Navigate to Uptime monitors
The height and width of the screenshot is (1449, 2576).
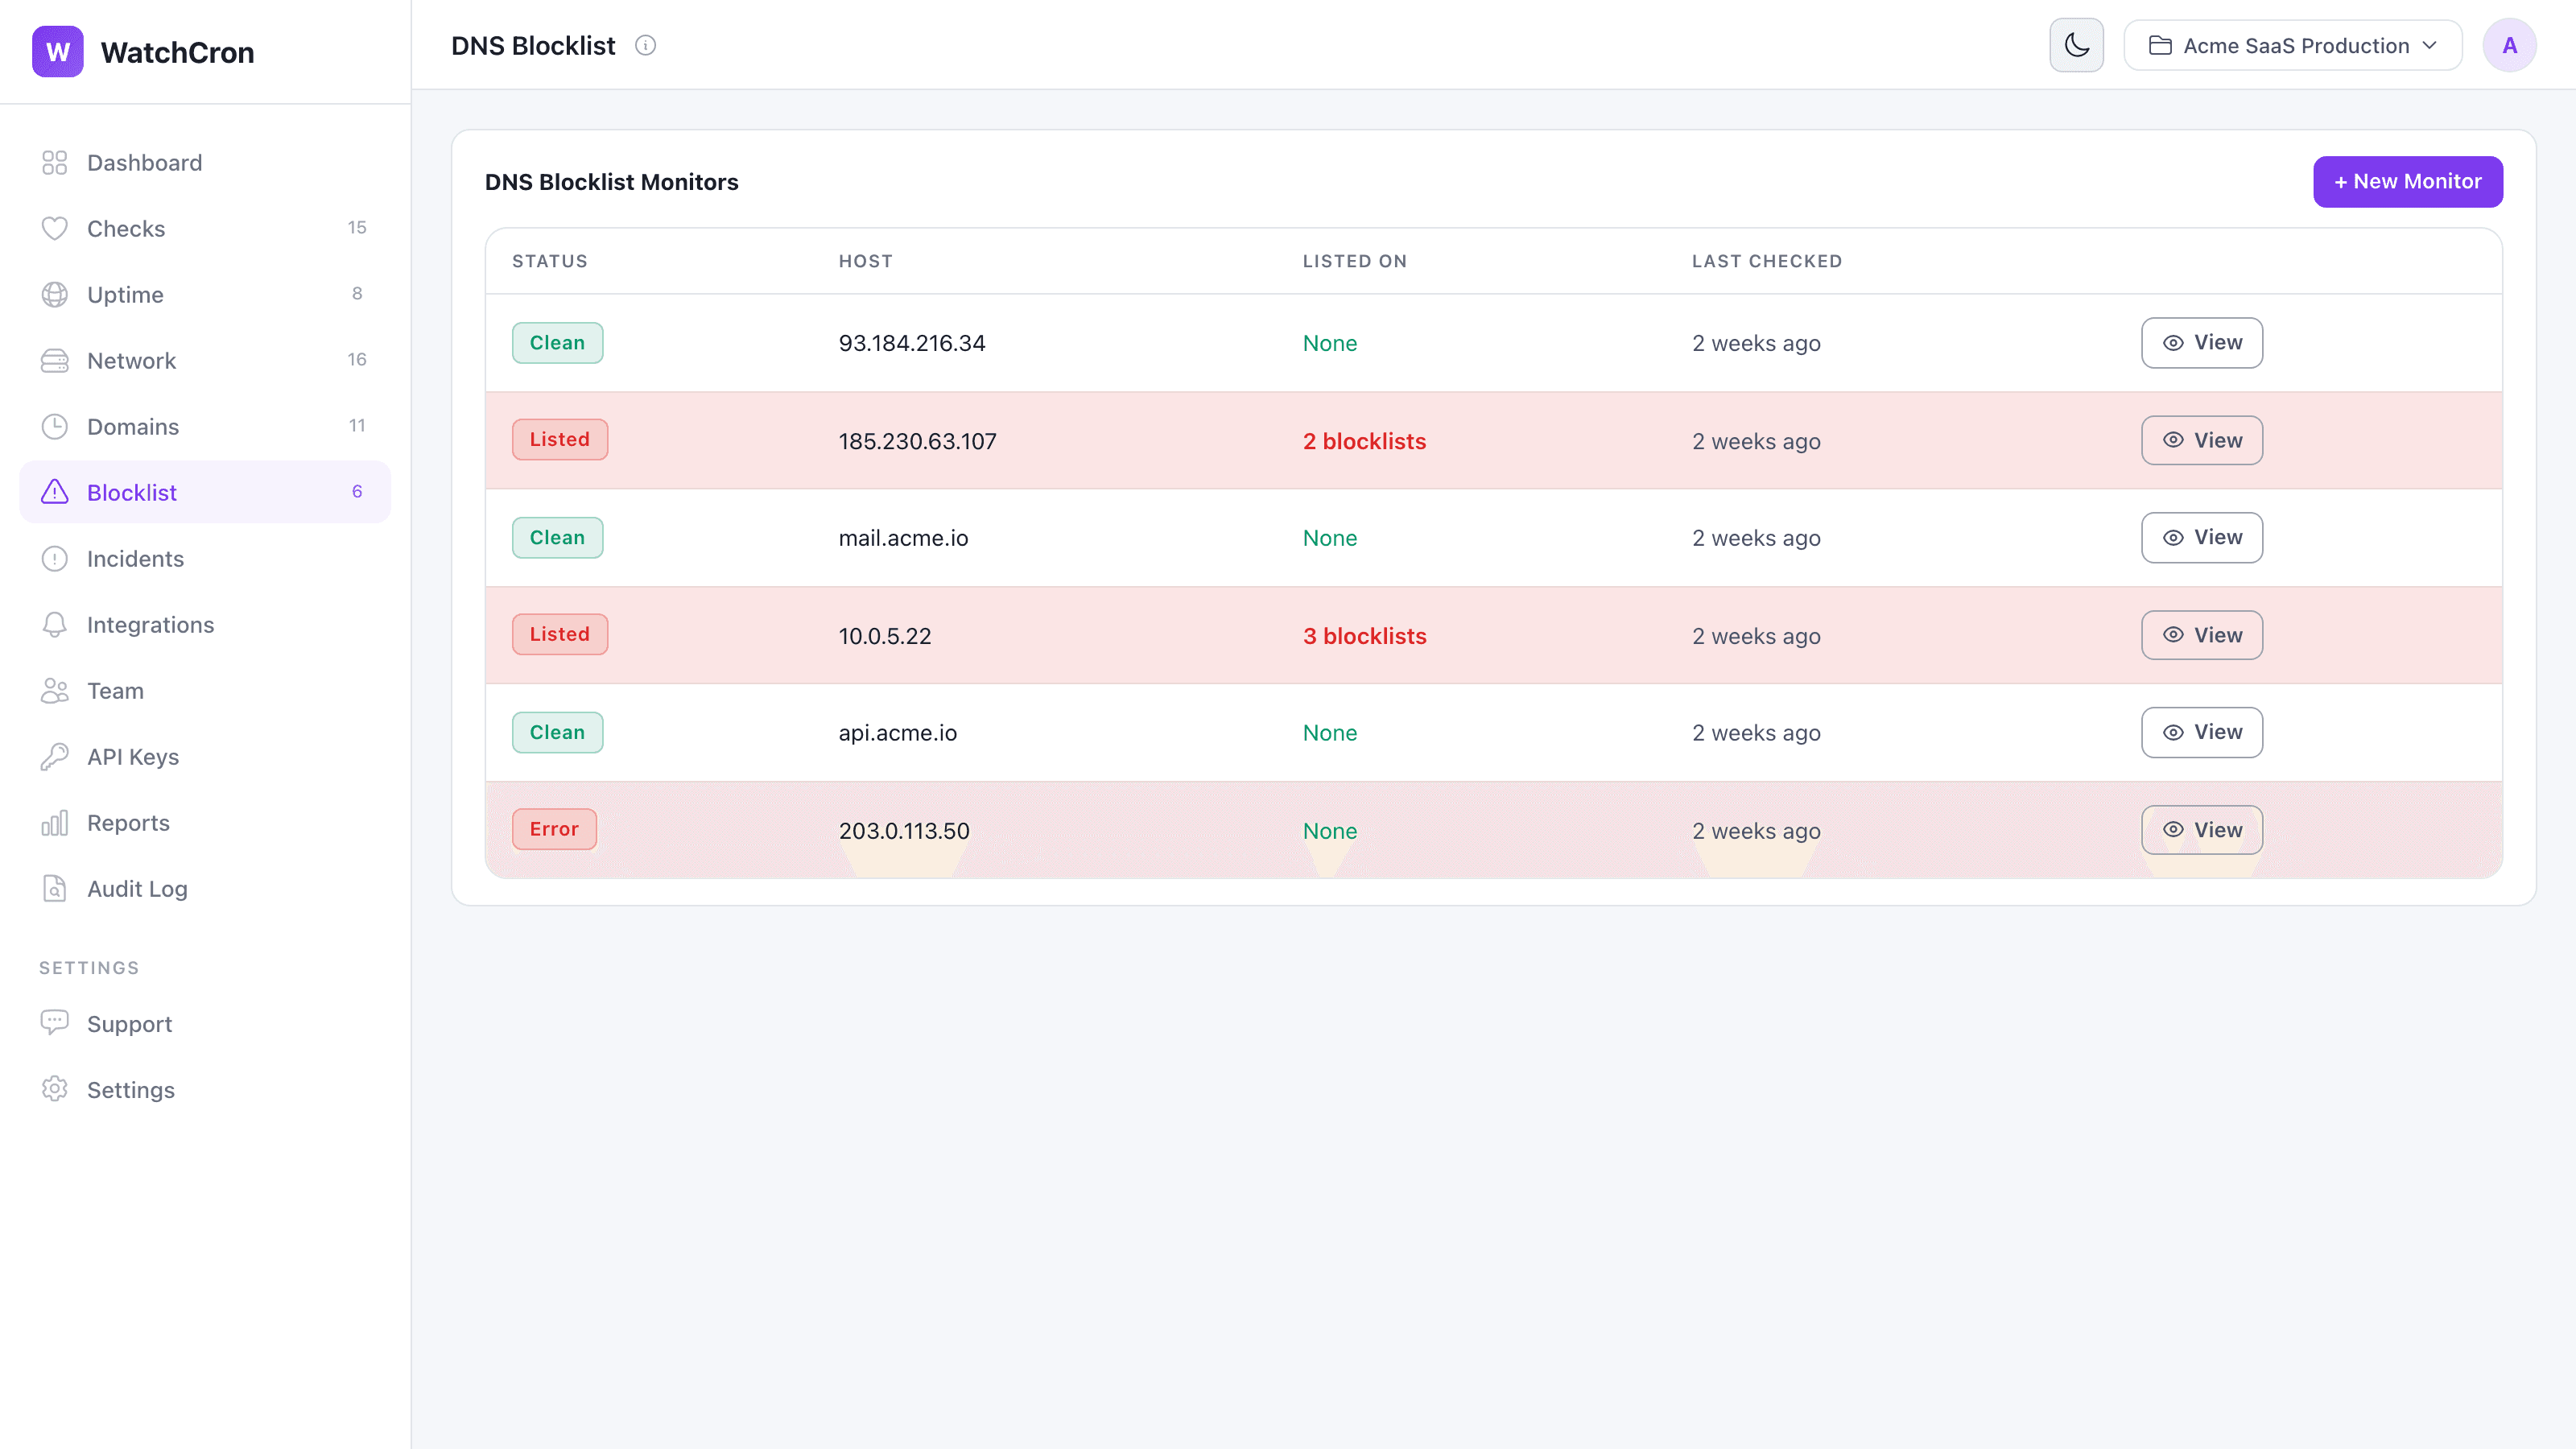[x=205, y=295]
